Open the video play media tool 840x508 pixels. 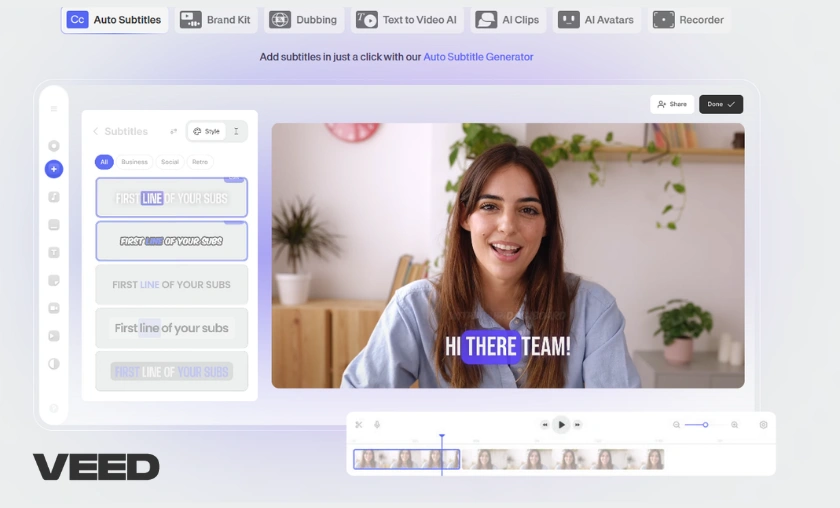point(54,336)
